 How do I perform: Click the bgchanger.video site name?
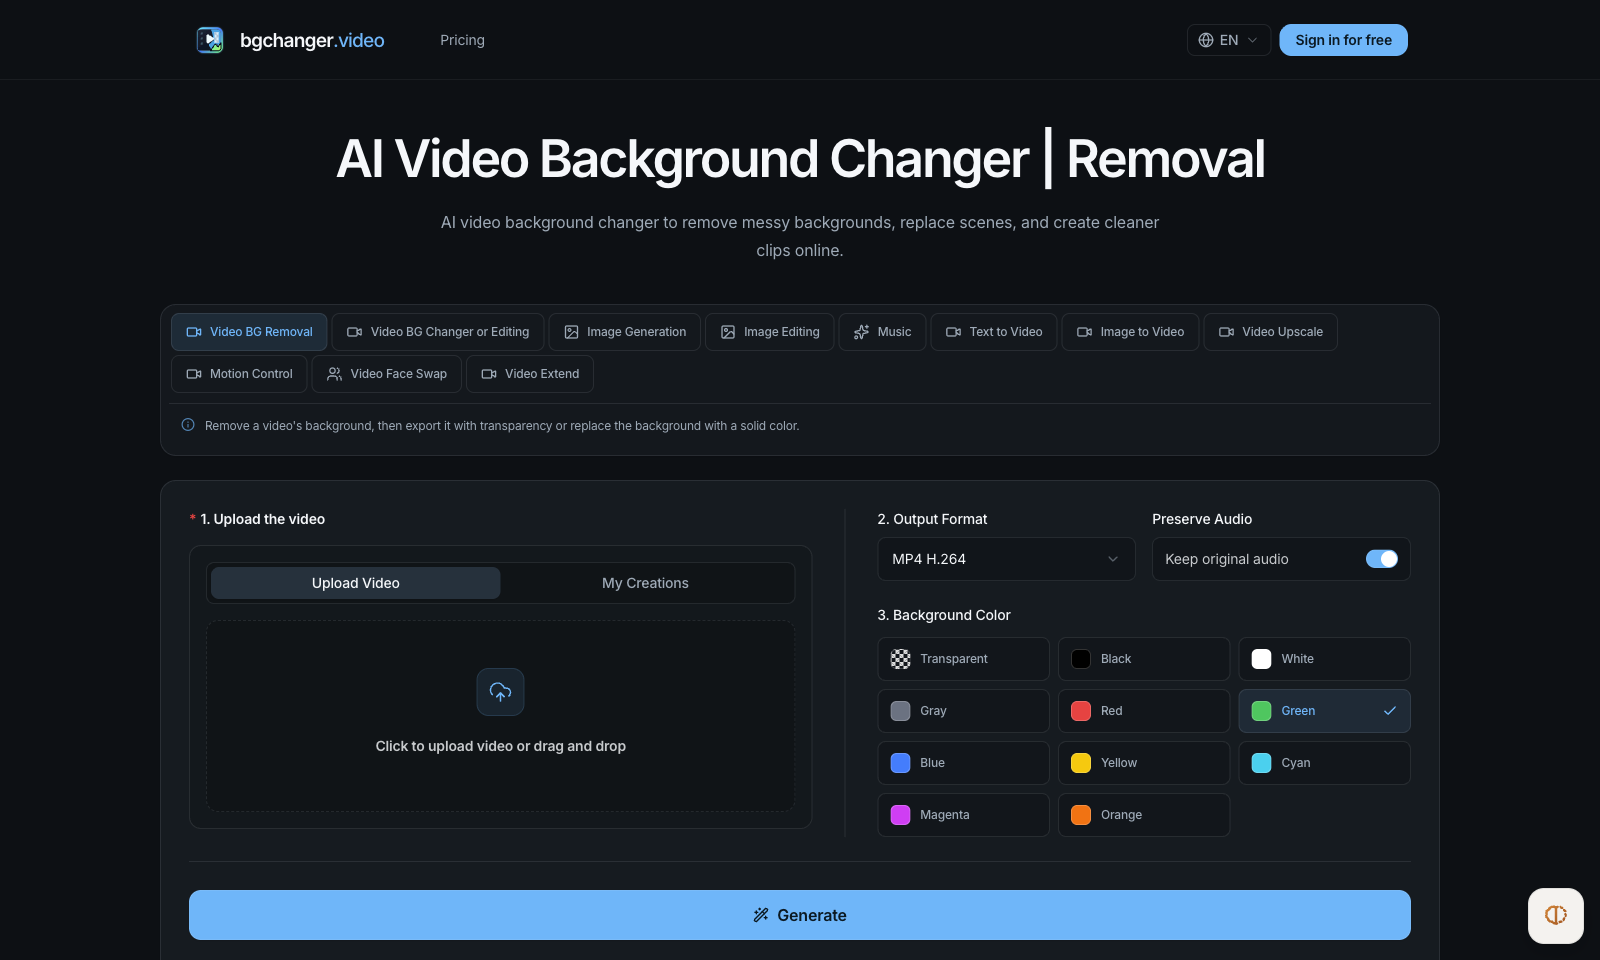pyautogui.click(x=312, y=40)
